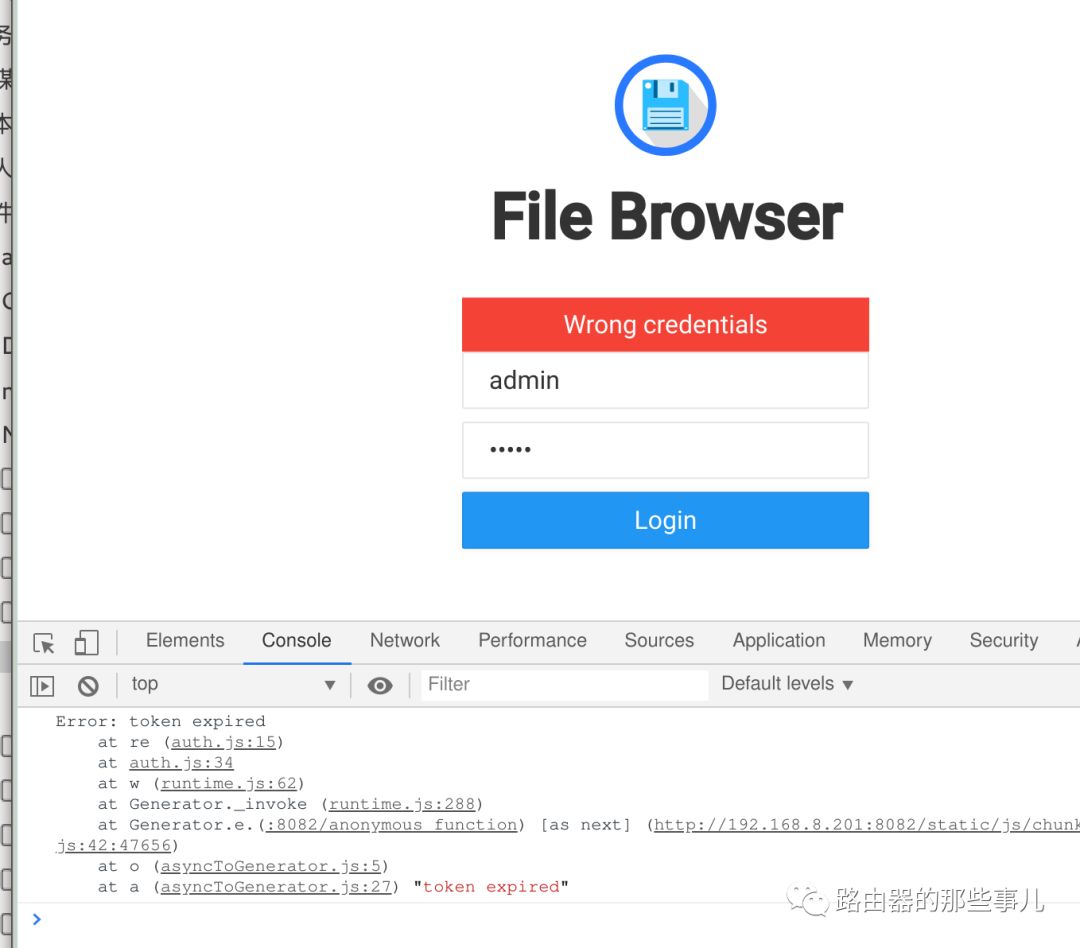
Task: Switch to the Application tab
Action: [779, 640]
